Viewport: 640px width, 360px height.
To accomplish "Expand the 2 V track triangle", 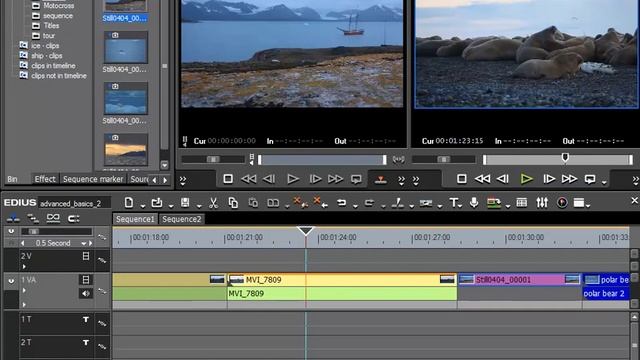I will (24, 267).
